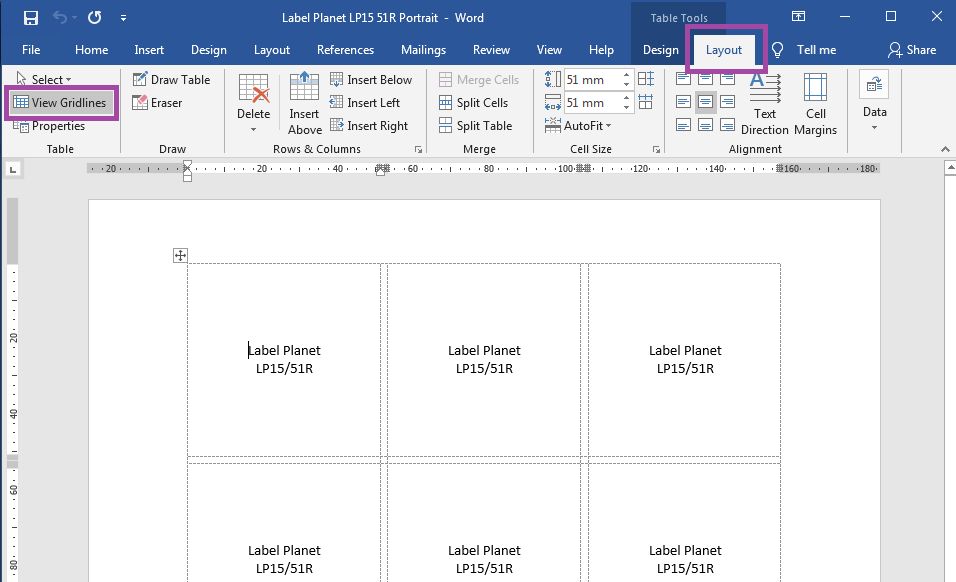Align text bottom right in cell
956x582 pixels.
coord(727,125)
